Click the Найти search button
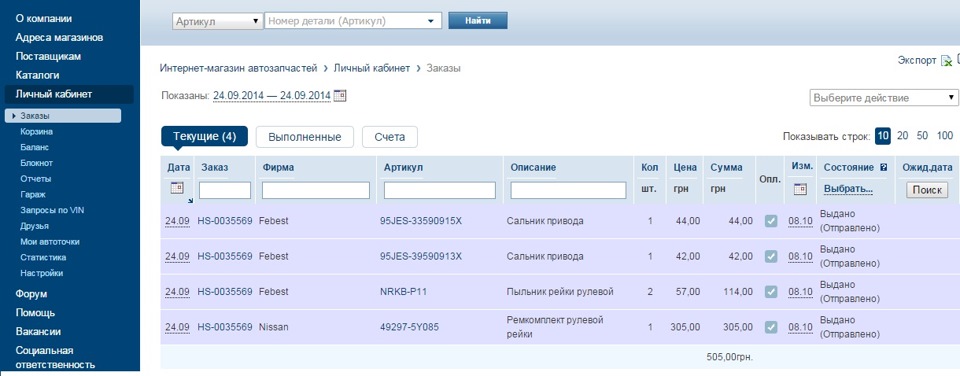Viewport: 960px width, 376px height. (x=478, y=21)
